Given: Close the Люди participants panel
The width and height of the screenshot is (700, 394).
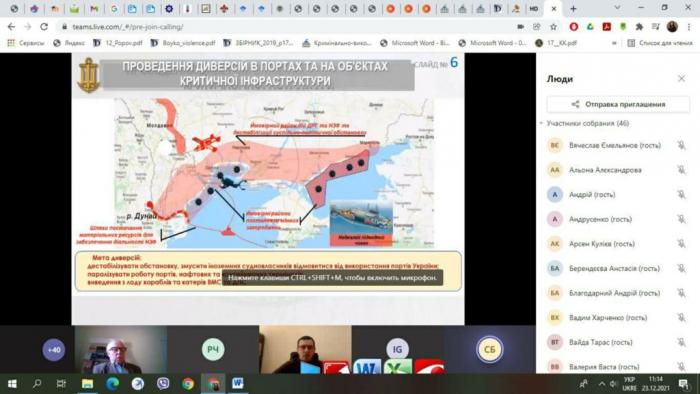Looking at the screenshot, I should (x=681, y=79).
